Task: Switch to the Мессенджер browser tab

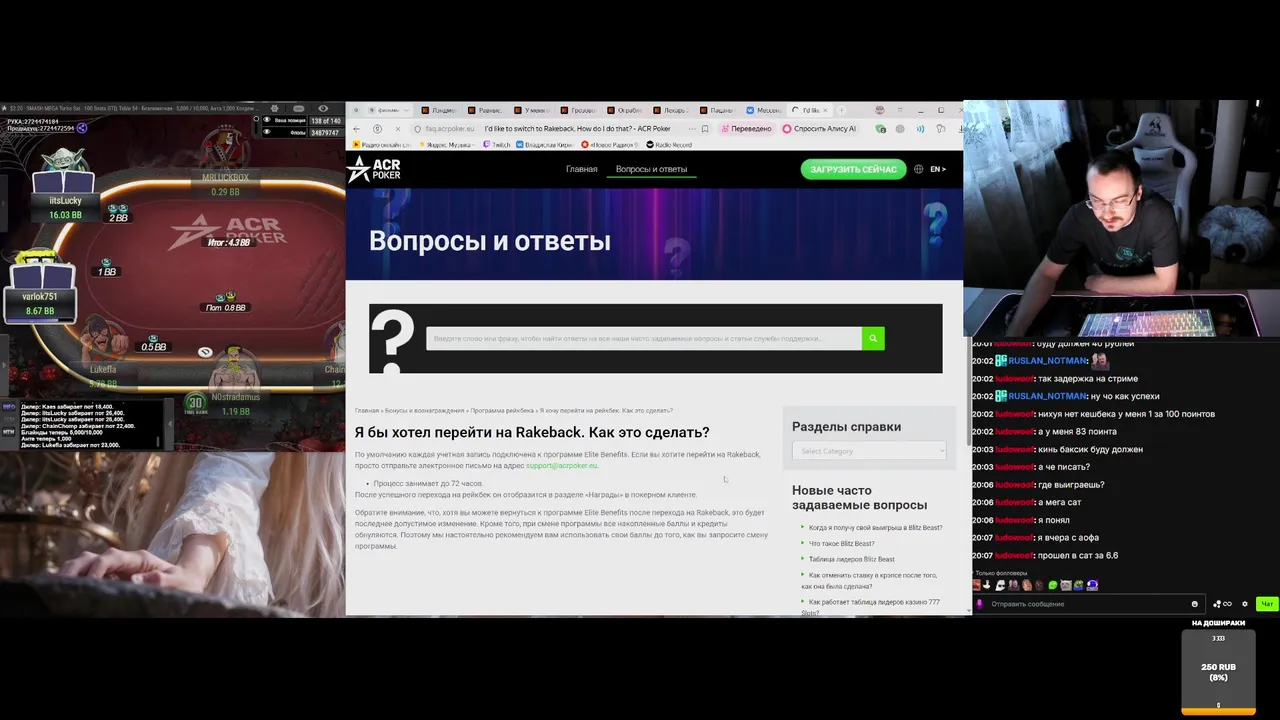Action: tap(764, 110)
